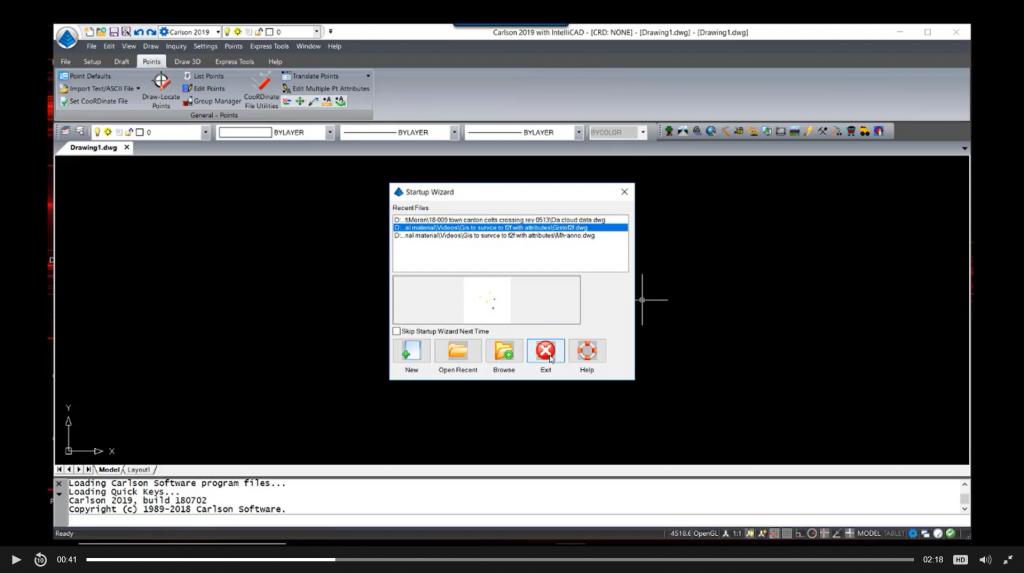Click the Undo arrow in quick access toolbar
Image resolution: width=1024 pixels, height=573 pixels.
[138, 31]
